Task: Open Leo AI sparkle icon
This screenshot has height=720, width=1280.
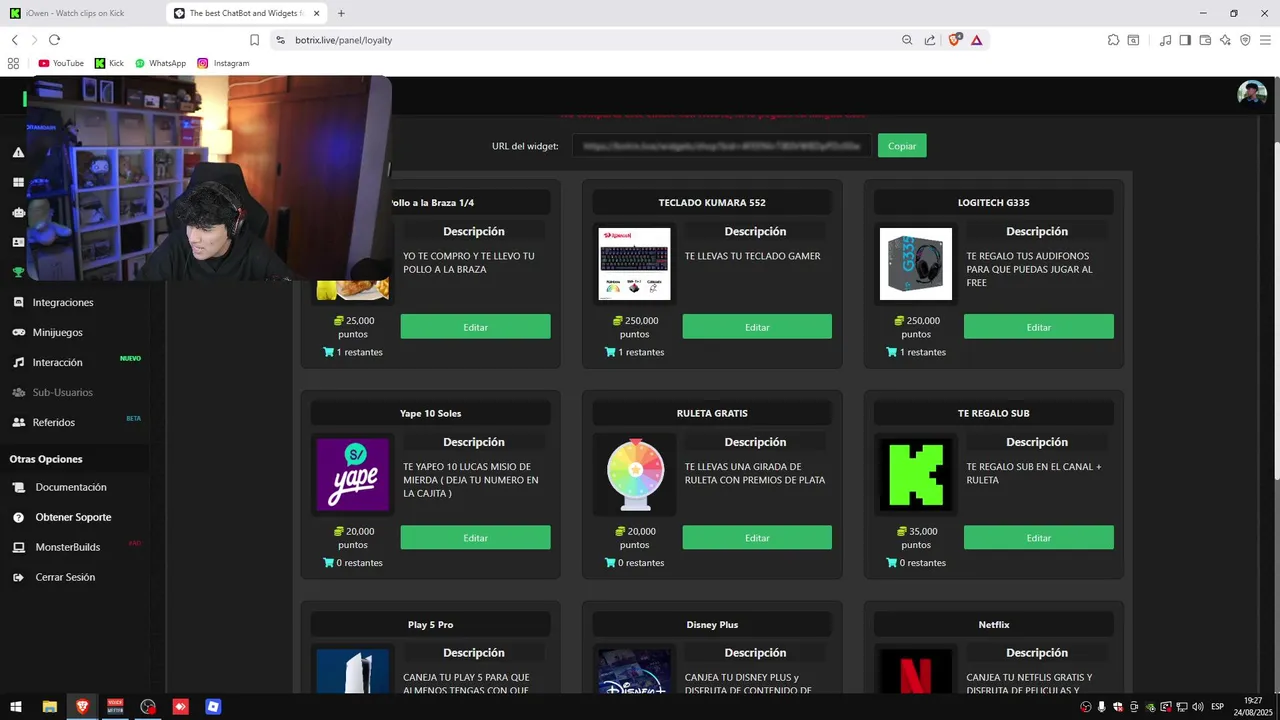Action: [1225, 40]
